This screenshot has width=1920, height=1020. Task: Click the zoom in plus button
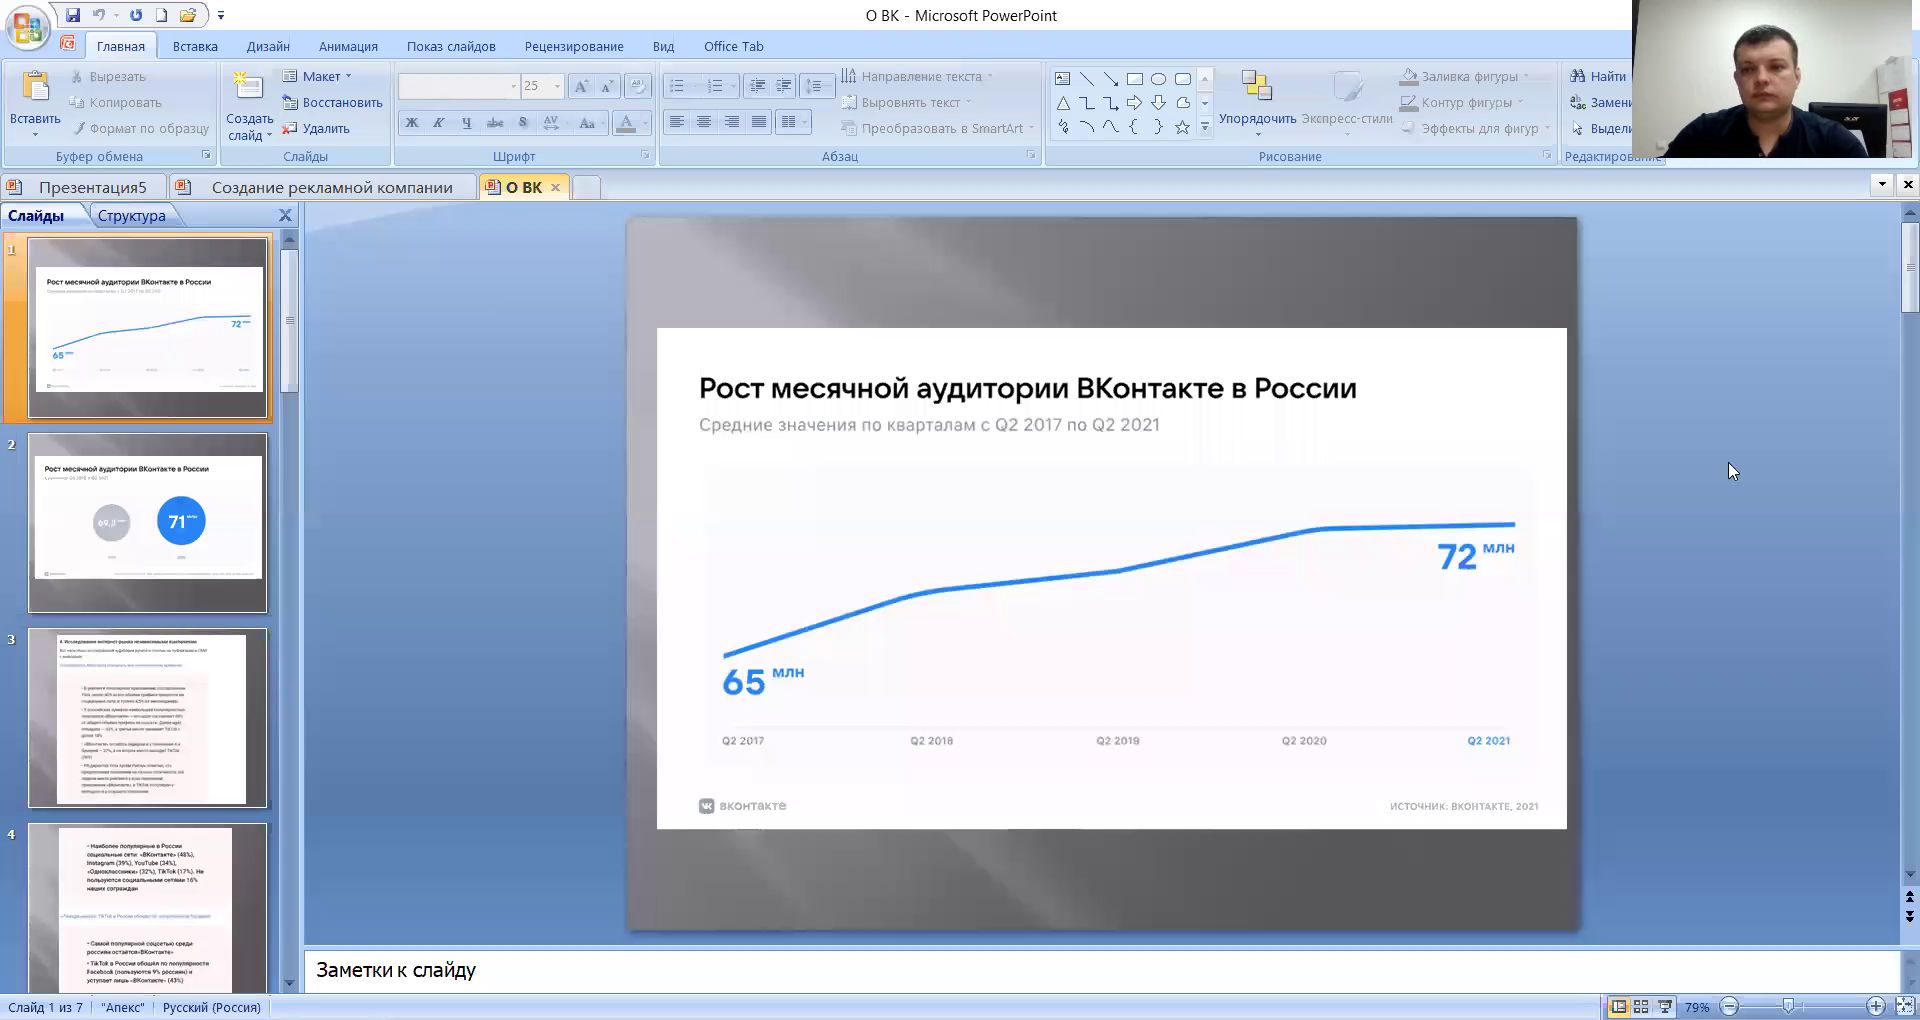1876,1007
